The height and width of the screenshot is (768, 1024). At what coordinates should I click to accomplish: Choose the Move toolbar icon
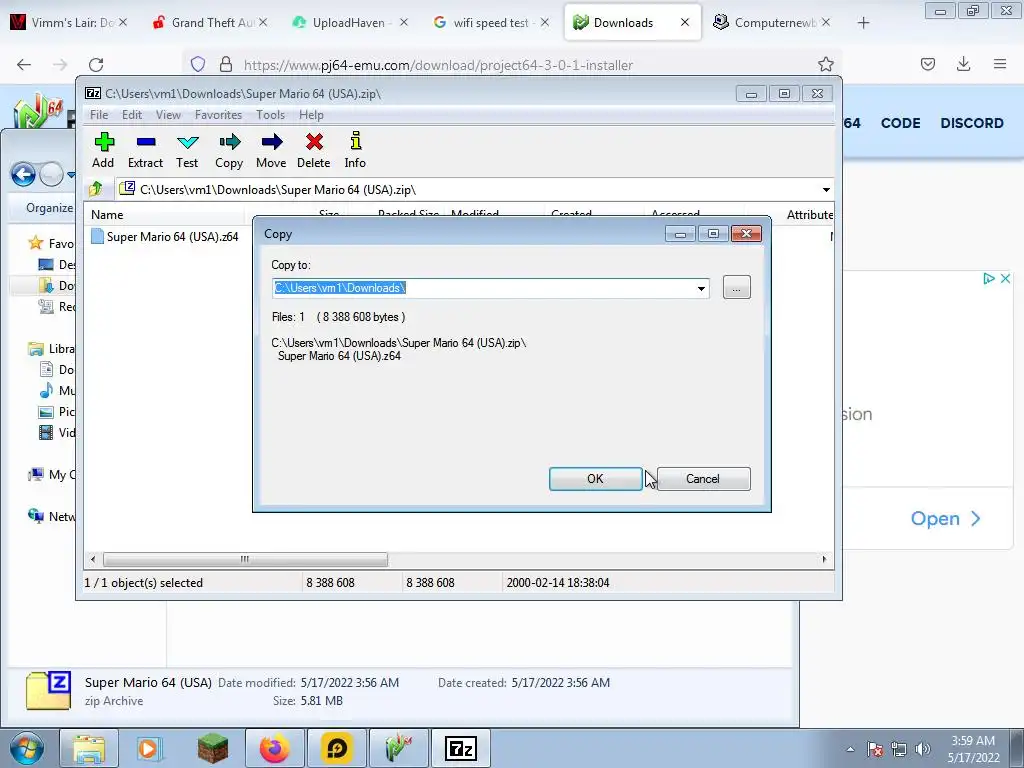[x=271, y=150]
